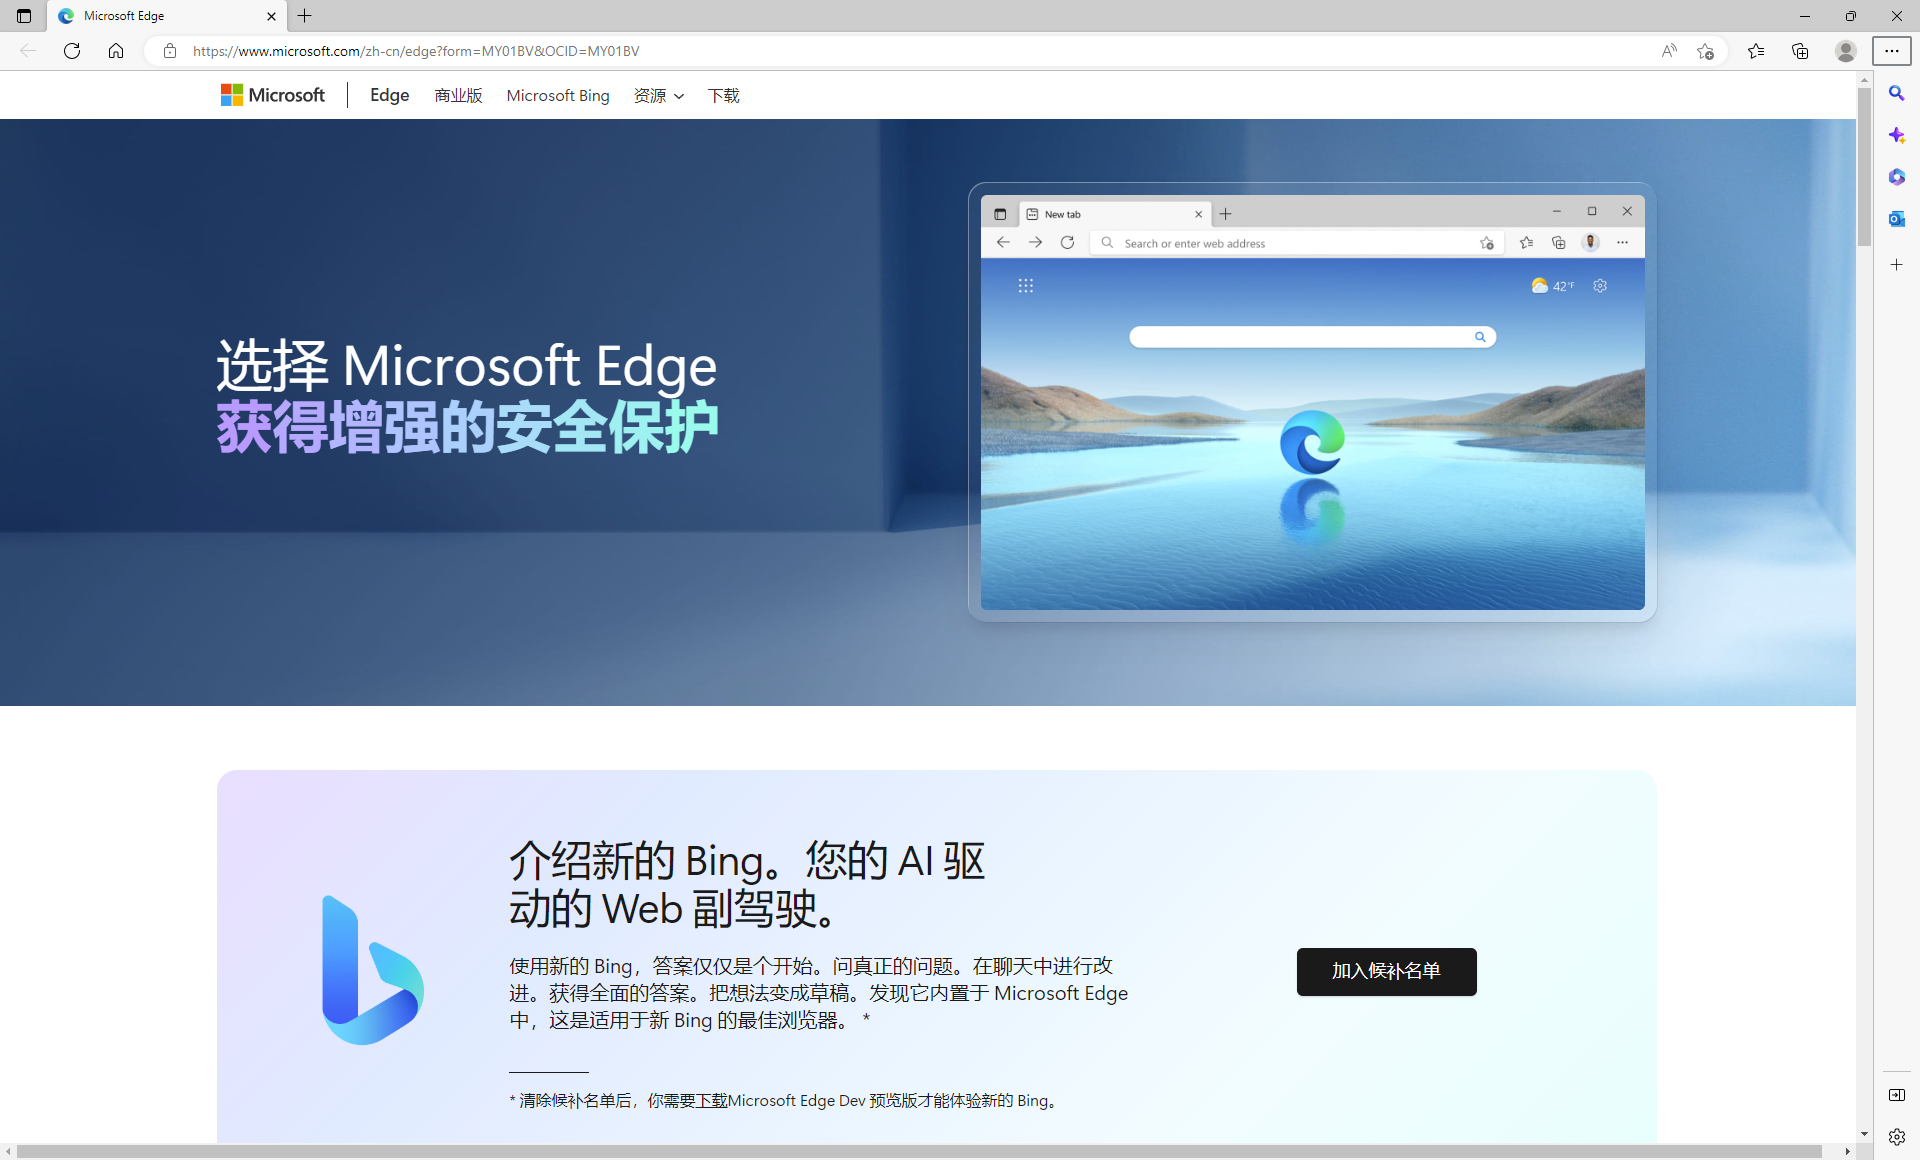
Task: Open the 下载 nav link
Action: click(x=723, y=96)
